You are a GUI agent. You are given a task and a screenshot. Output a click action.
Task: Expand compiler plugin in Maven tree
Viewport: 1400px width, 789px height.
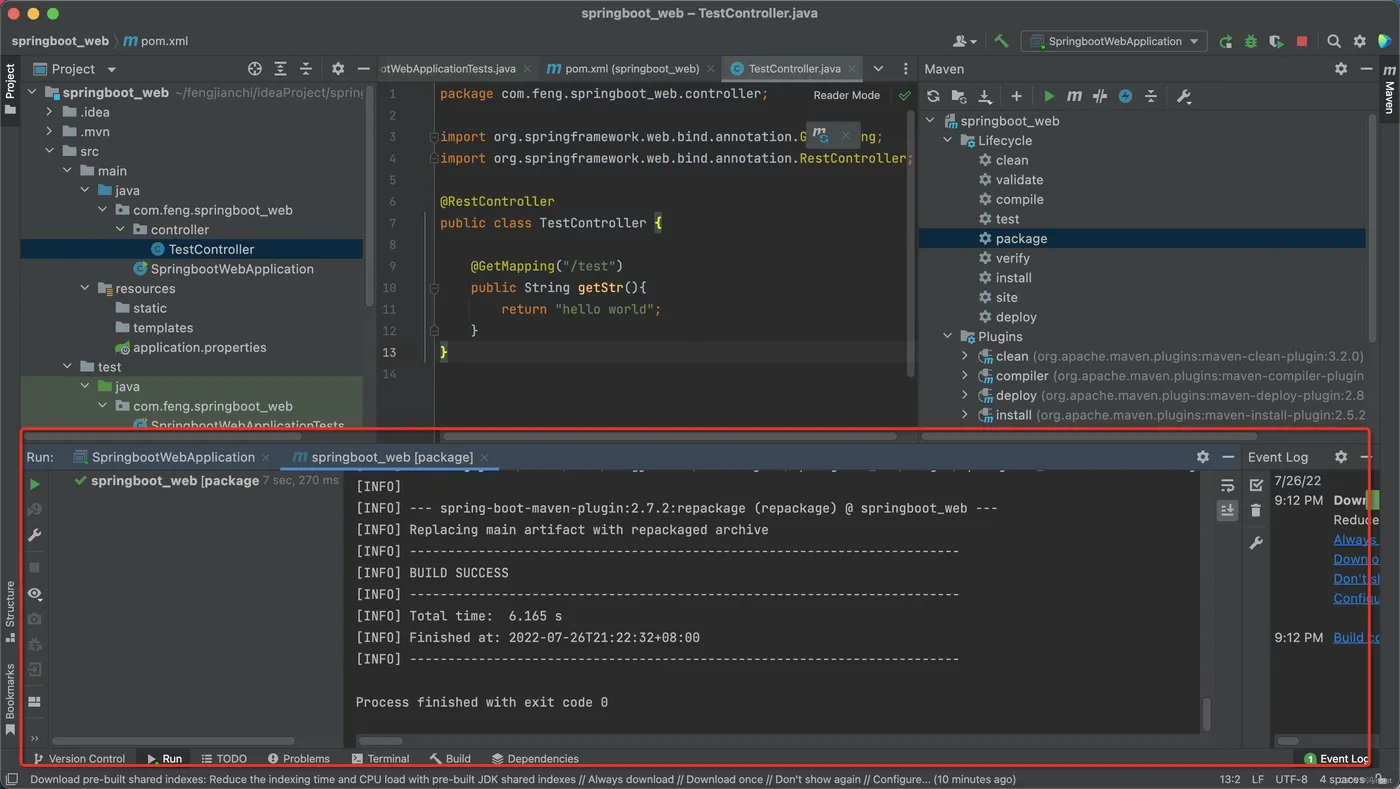(965, 376)
